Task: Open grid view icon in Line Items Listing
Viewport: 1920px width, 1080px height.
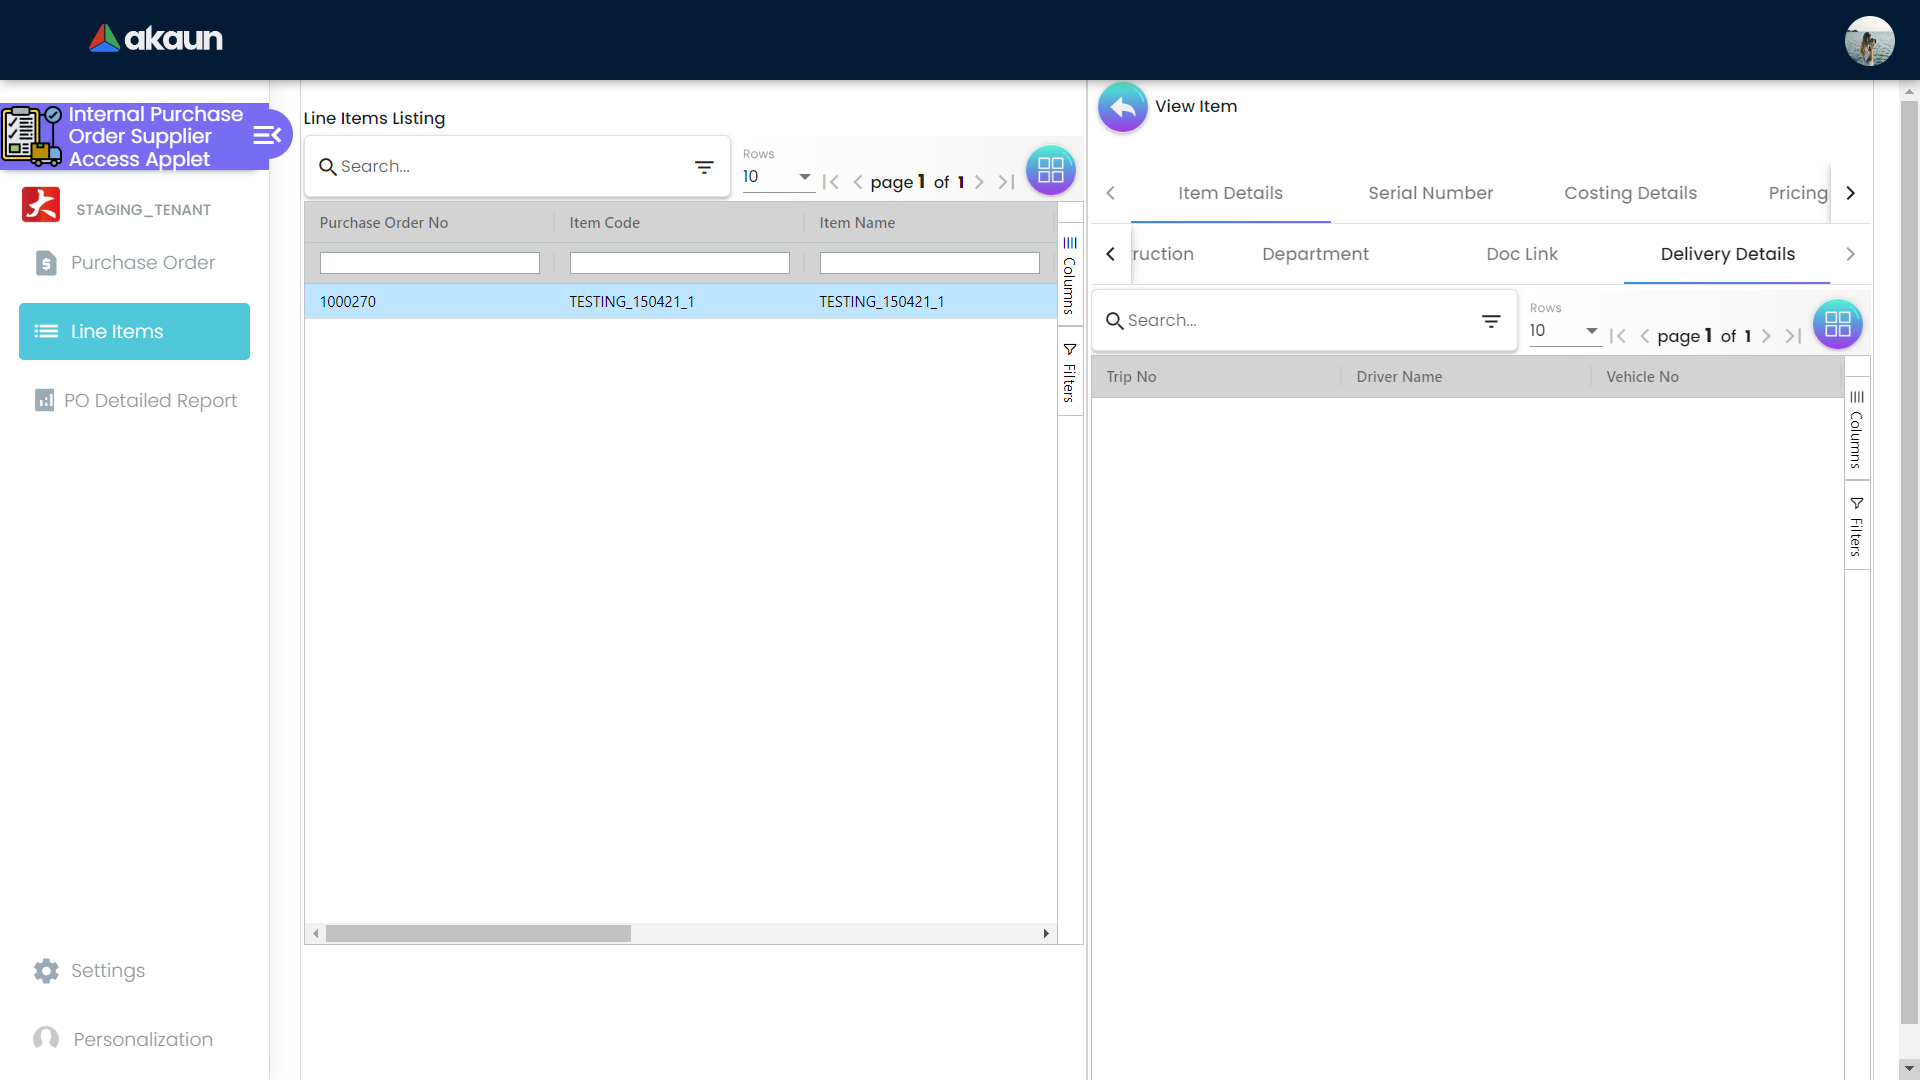Action: [1050, 170]
